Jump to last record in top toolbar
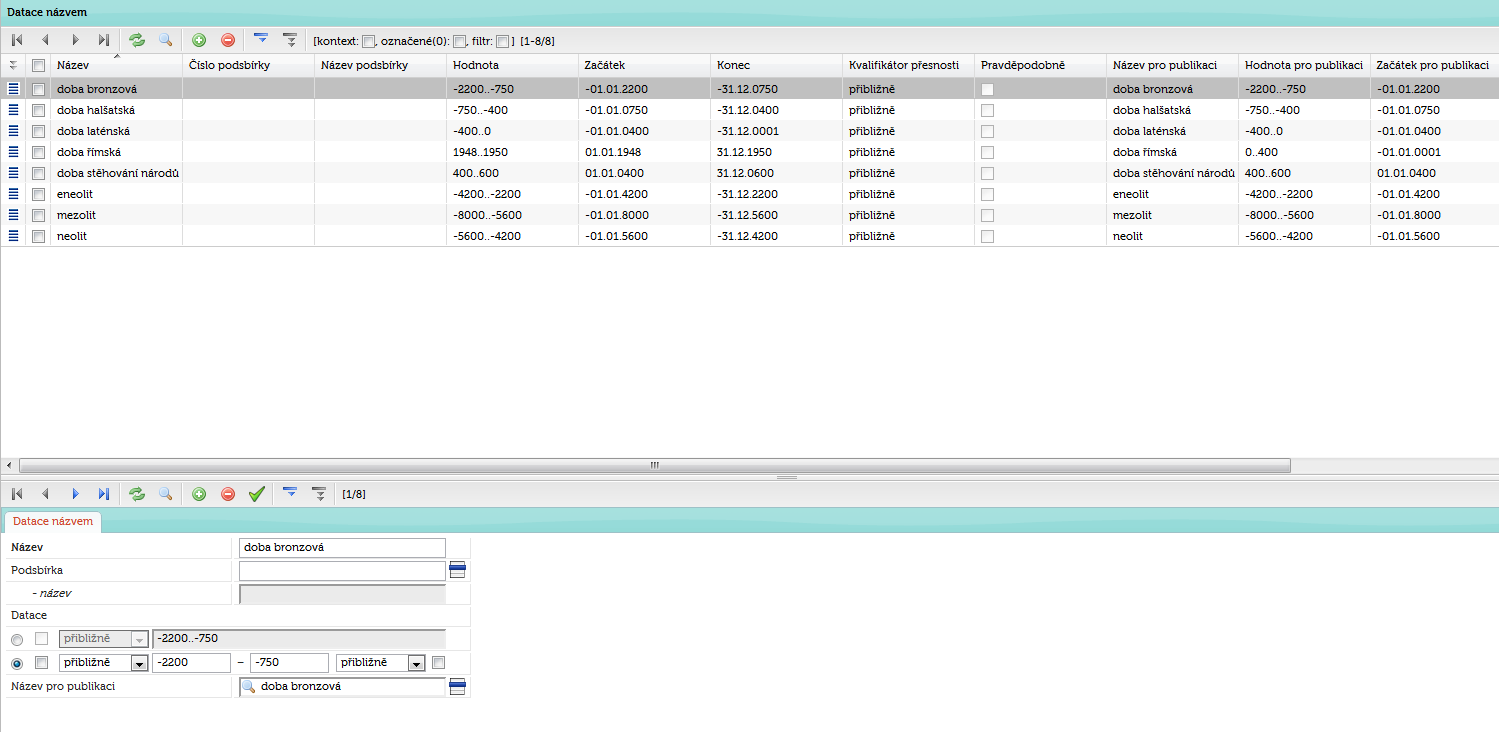Image resolution: width=1499 pixels, height=732 pixels. pos(103,40)
